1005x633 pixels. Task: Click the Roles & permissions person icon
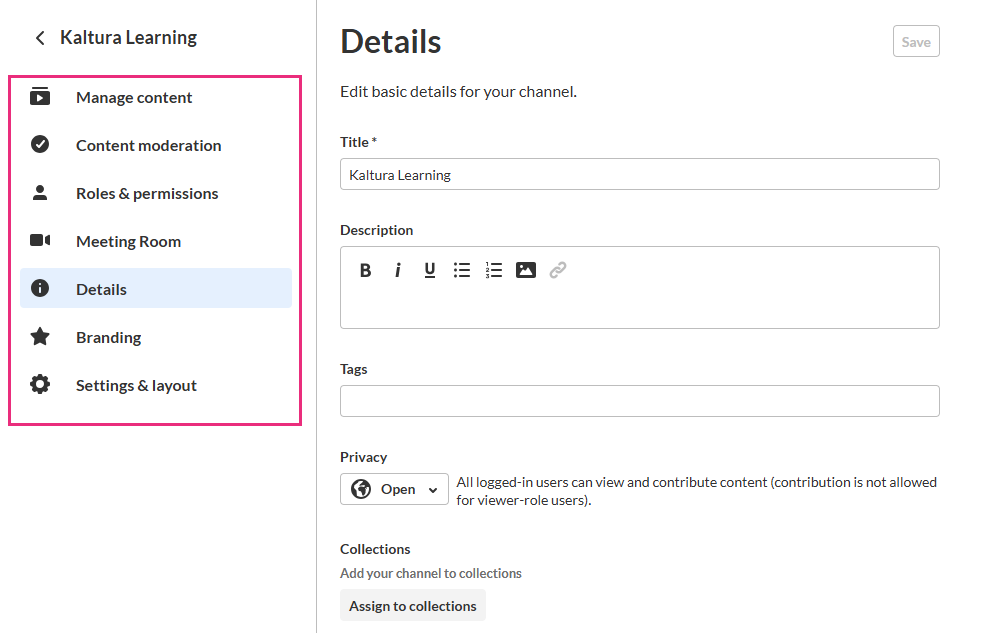(x=40, y=192)
